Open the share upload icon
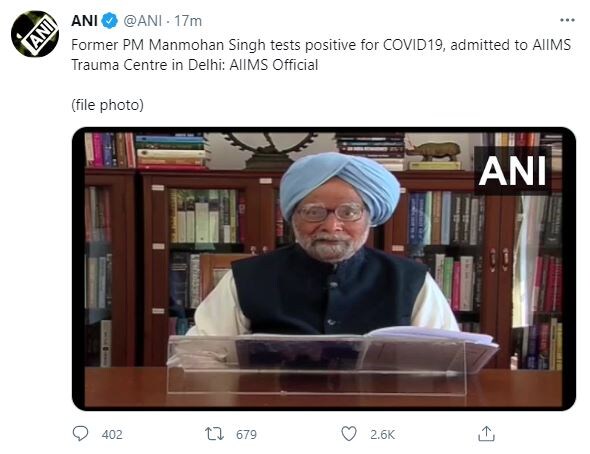Screen dimensions: 590x454 point(486,433)
